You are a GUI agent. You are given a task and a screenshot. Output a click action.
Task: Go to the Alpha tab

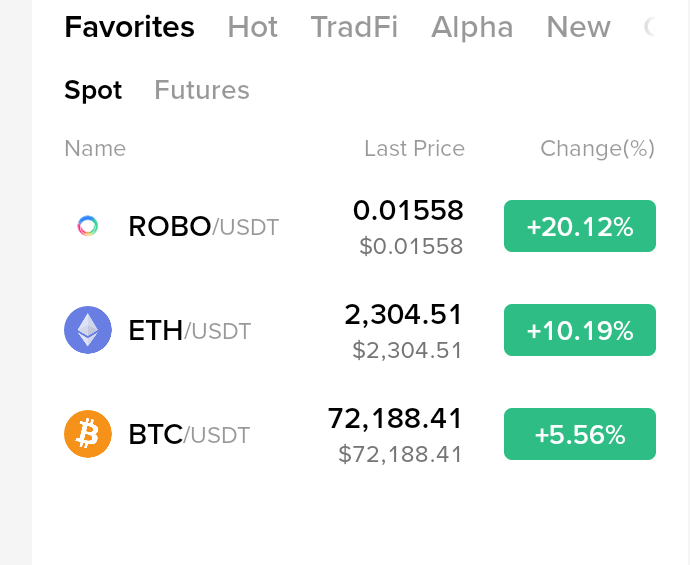coord(472,27)
